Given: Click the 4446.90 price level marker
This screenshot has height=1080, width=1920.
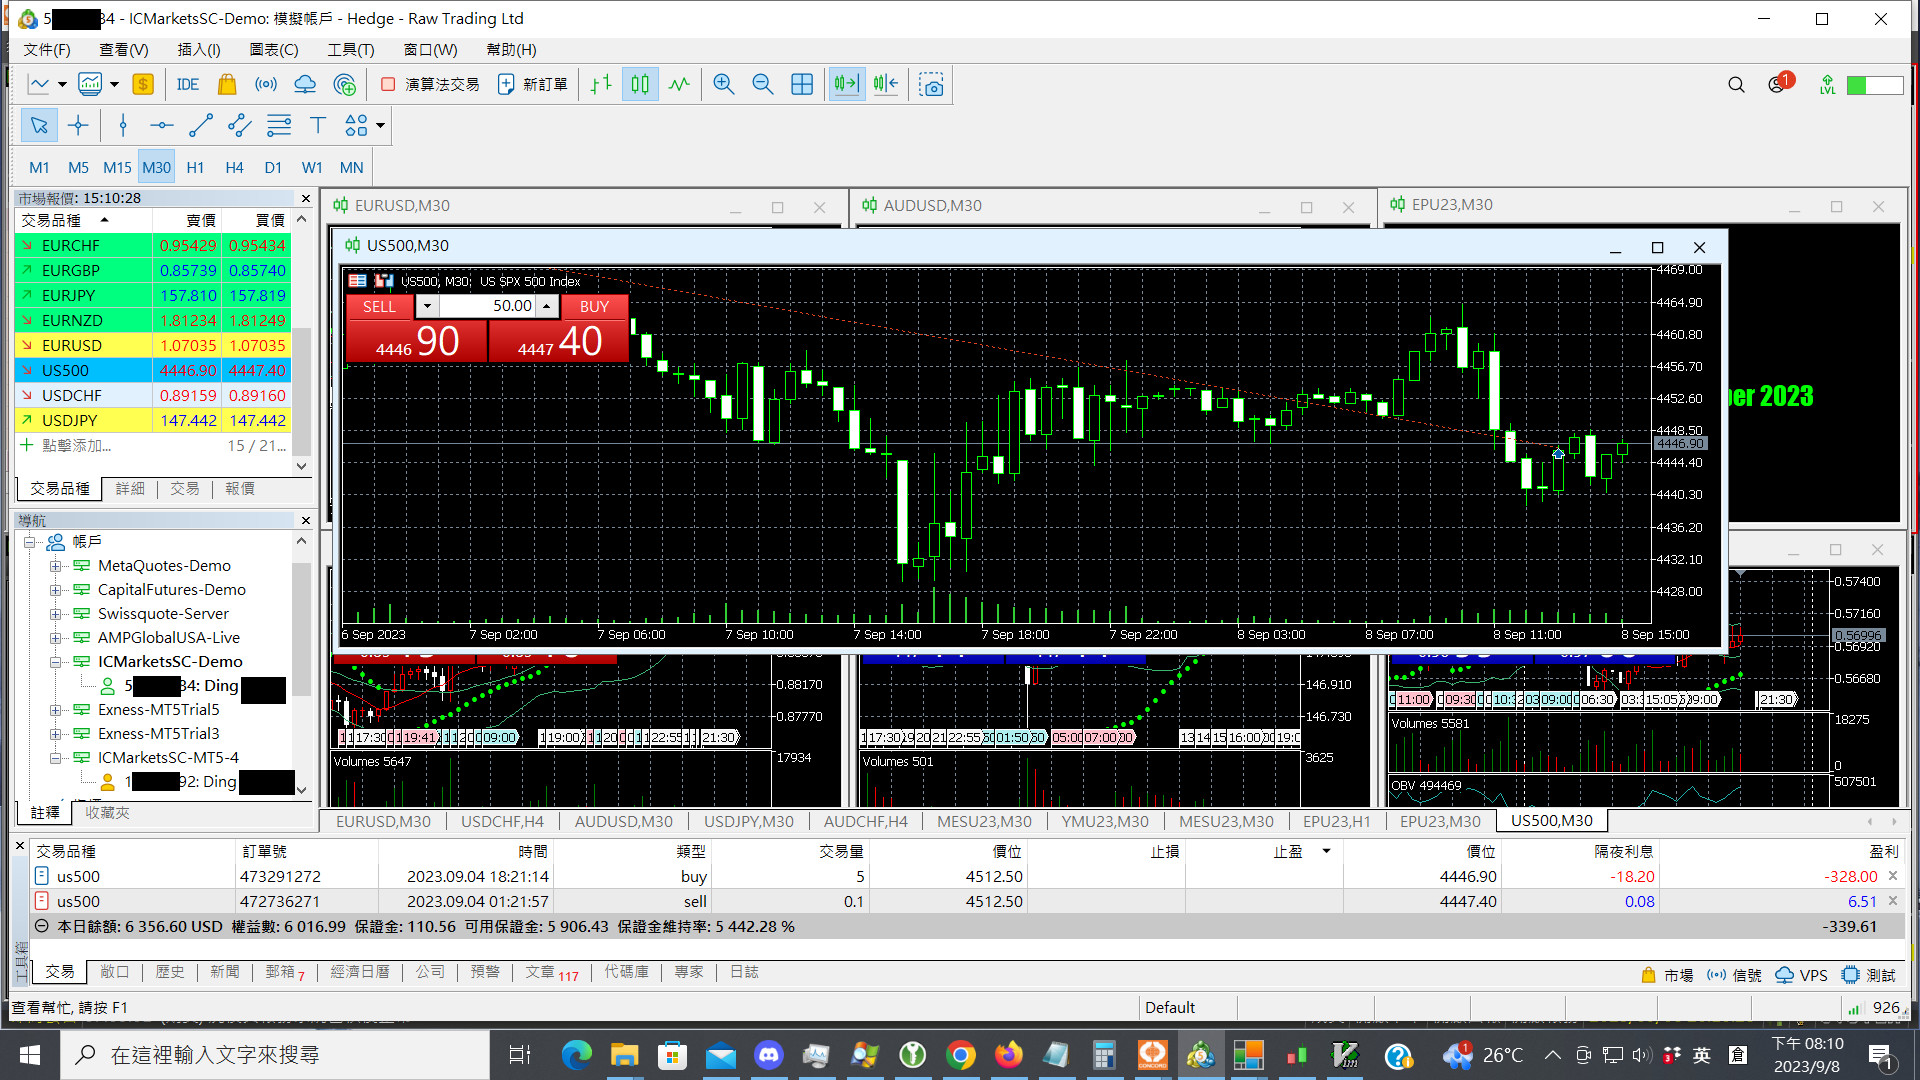Looking at the screenshot, I should pos(1680,443).
